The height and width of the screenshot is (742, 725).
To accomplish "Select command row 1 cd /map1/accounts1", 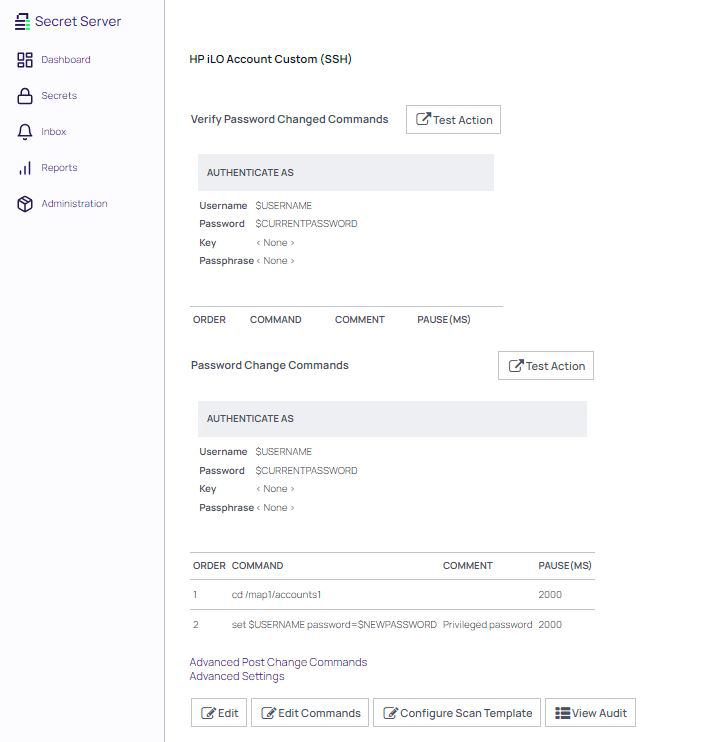I will (x=276, y=595).
